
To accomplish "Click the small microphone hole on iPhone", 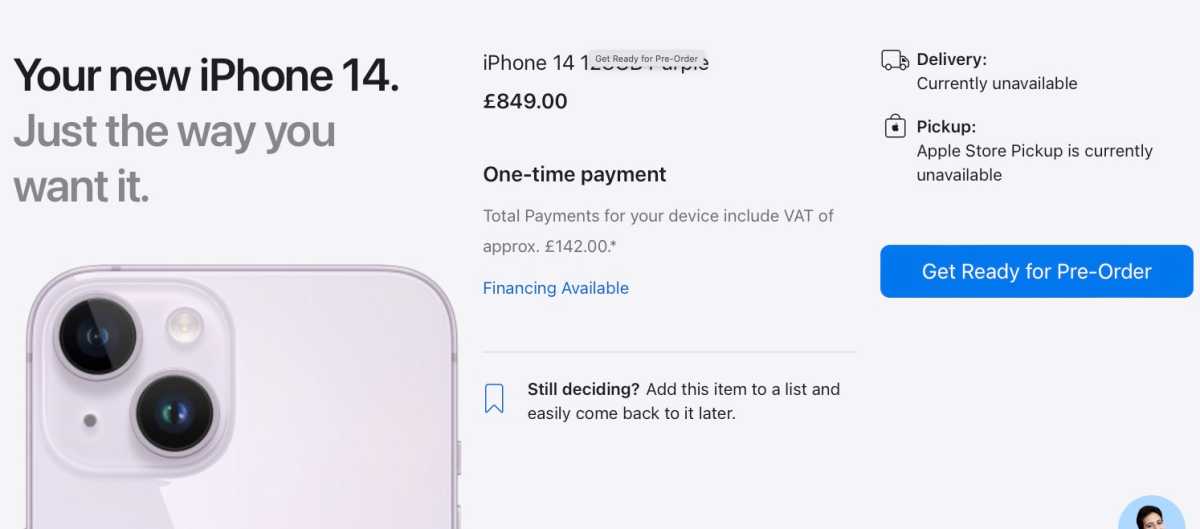I will (90, 420).
